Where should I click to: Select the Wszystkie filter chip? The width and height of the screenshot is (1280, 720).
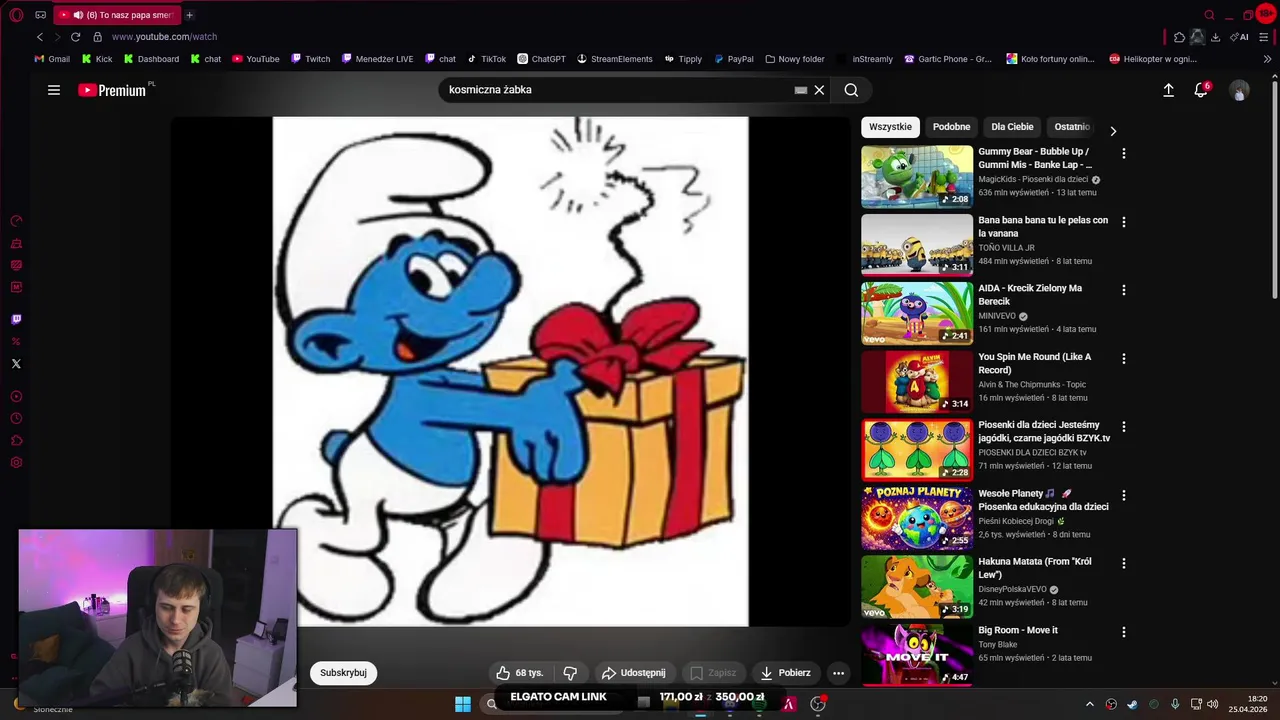[890, 127]
